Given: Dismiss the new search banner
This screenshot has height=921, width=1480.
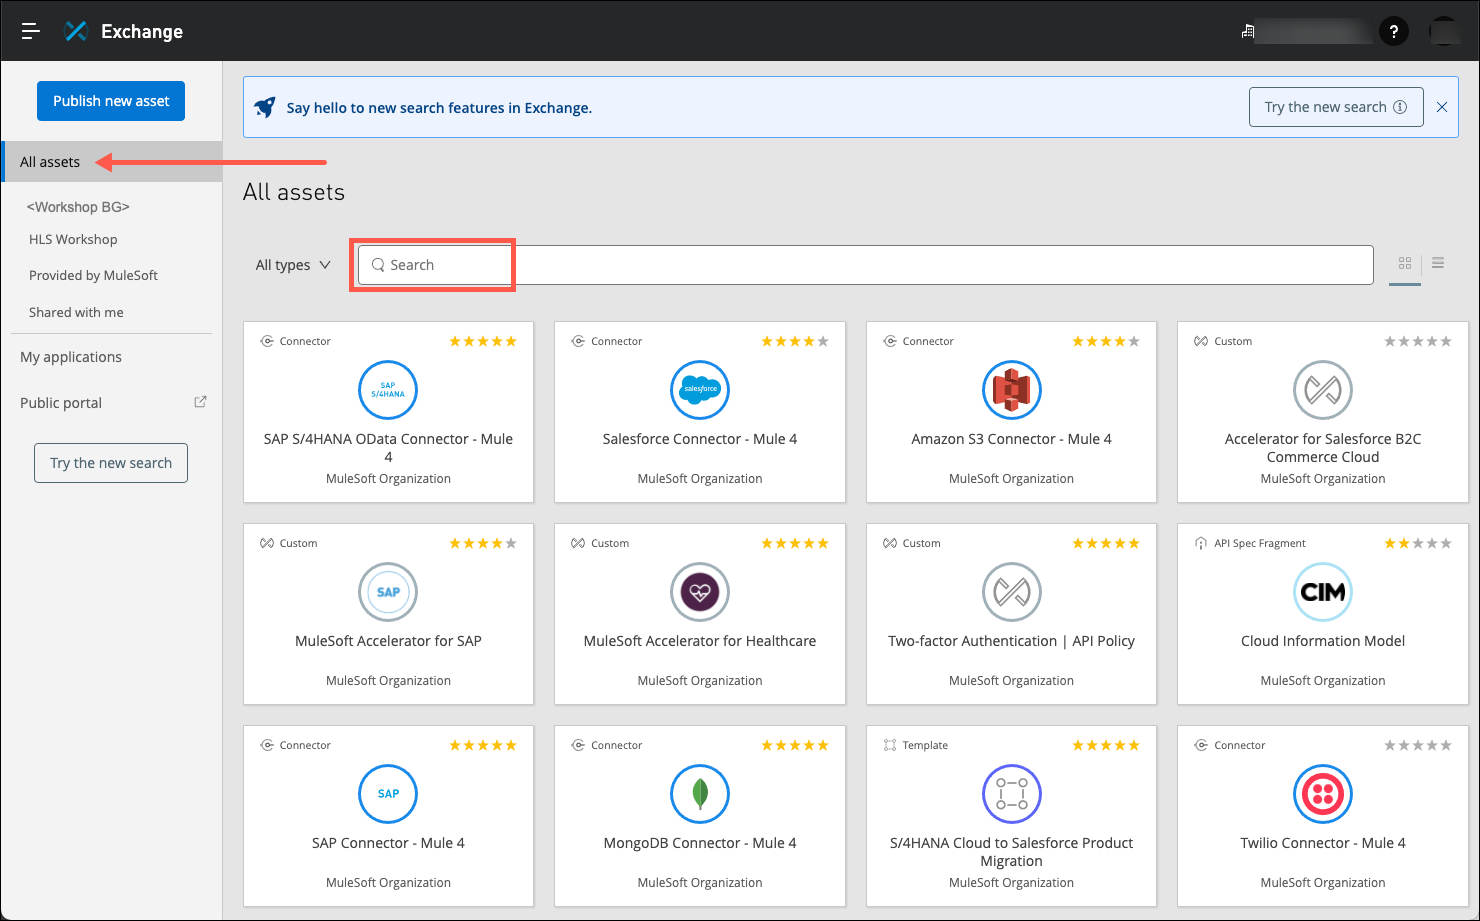Looking at the screenshot, I should (x=1442, y=107).
